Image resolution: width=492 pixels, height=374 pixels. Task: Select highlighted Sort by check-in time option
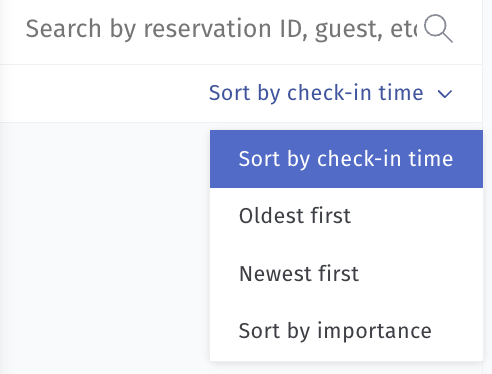tap(346, 159)
